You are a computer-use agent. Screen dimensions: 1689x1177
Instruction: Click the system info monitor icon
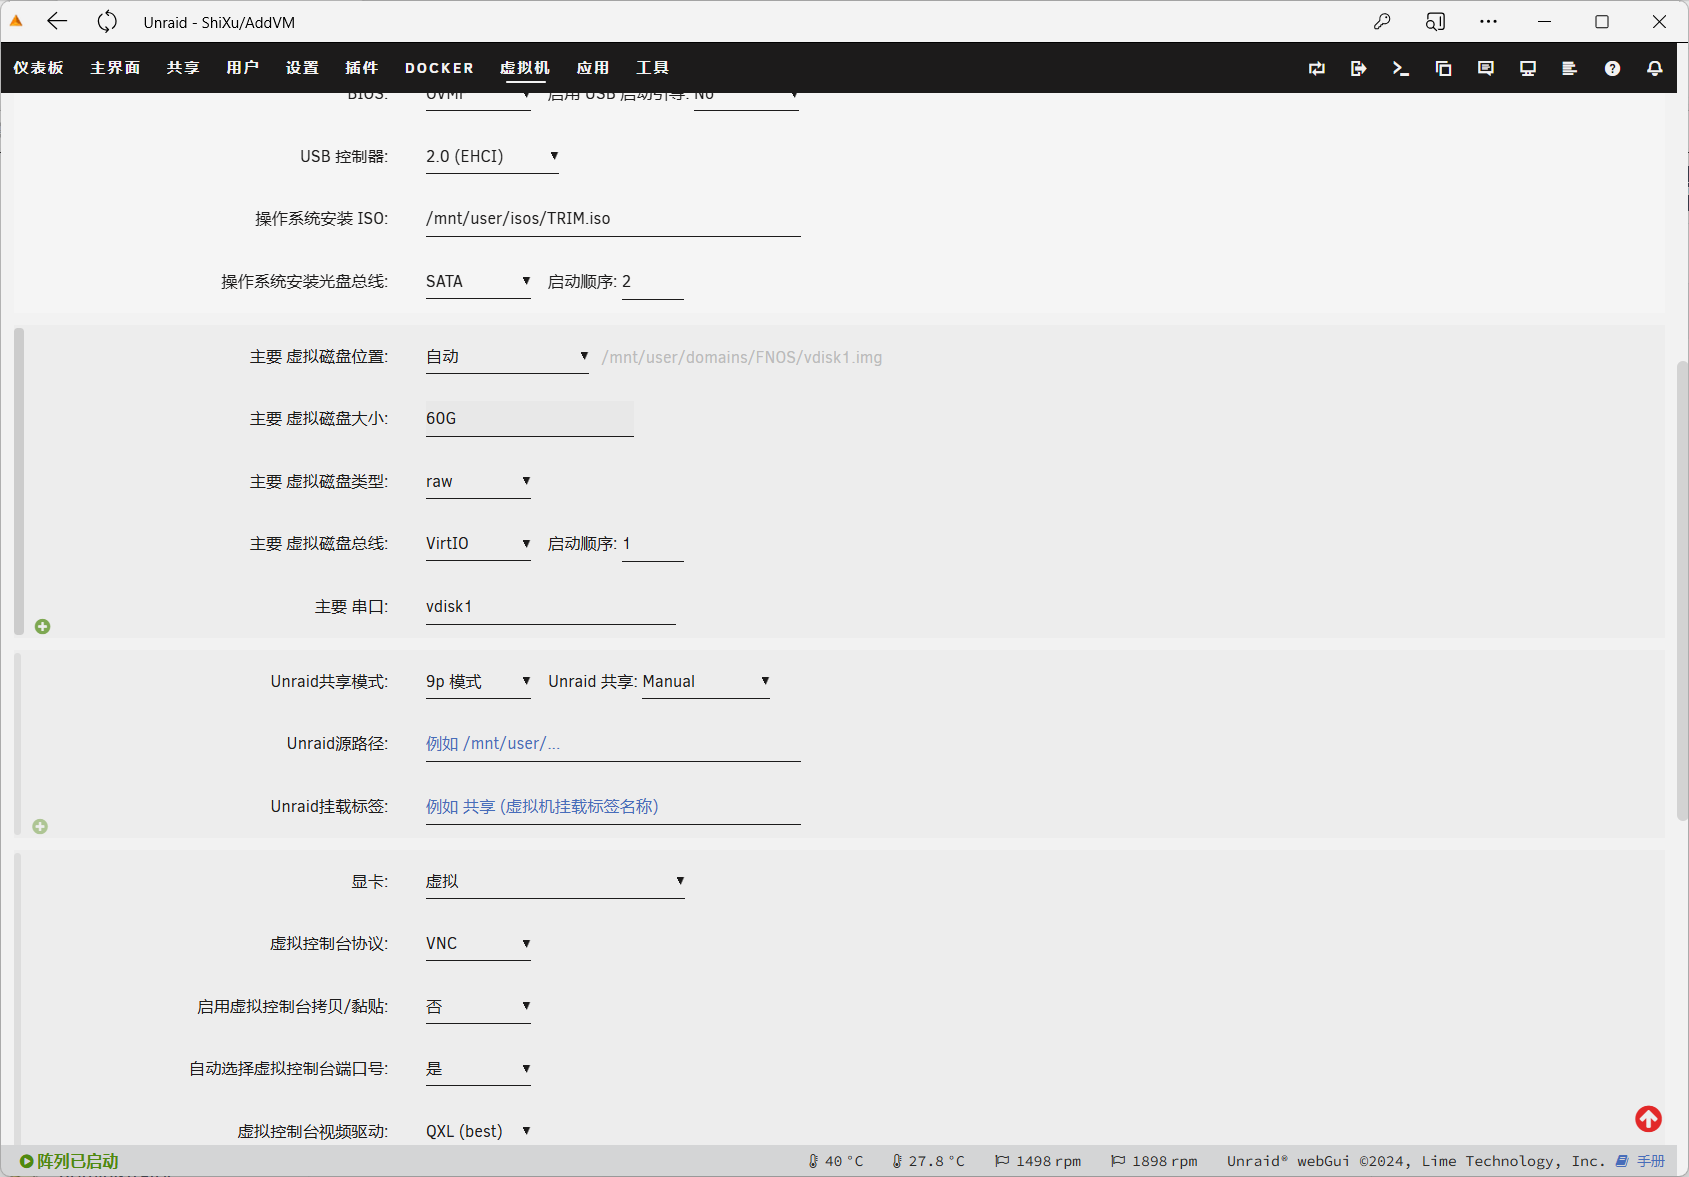coord(1528,68)
